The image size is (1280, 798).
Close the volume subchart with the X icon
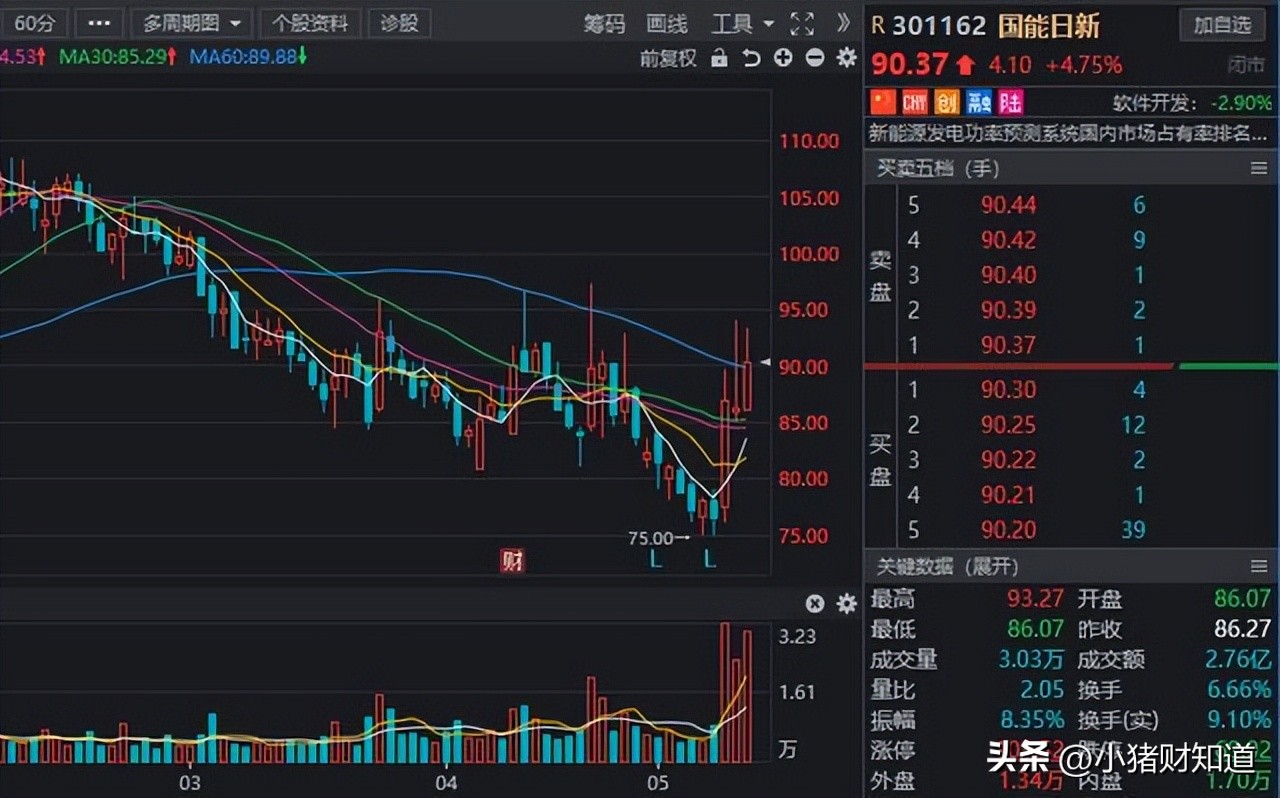[x=815, y=603]
